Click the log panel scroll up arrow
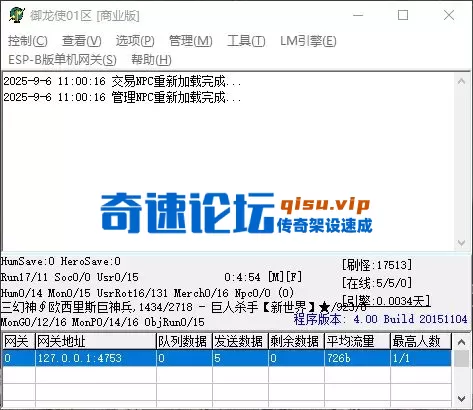 (461, 81)
